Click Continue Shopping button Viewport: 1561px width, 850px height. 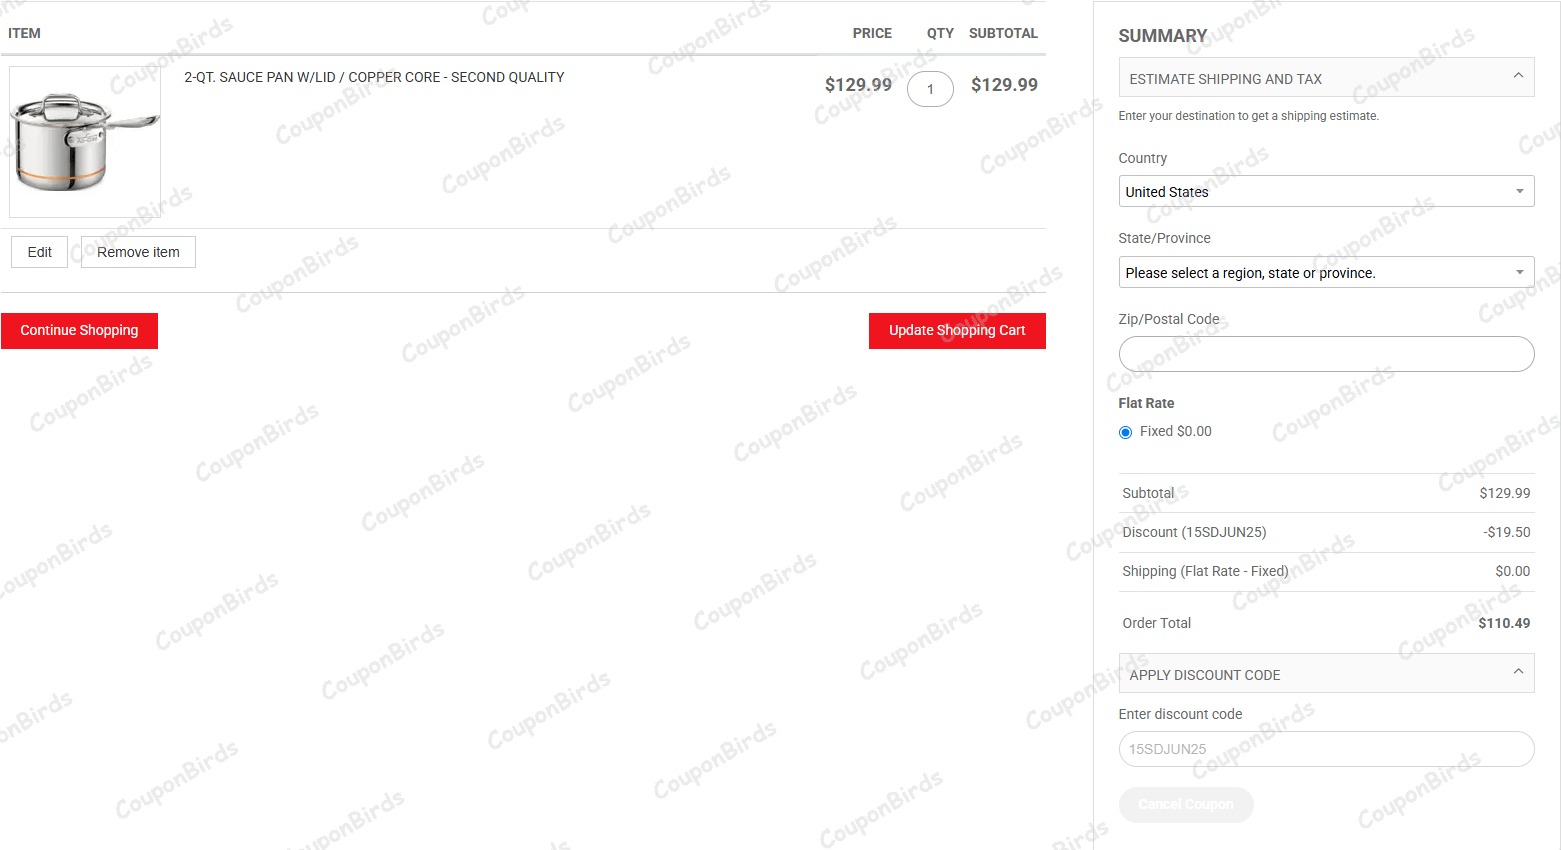click(x=79, y=331)
